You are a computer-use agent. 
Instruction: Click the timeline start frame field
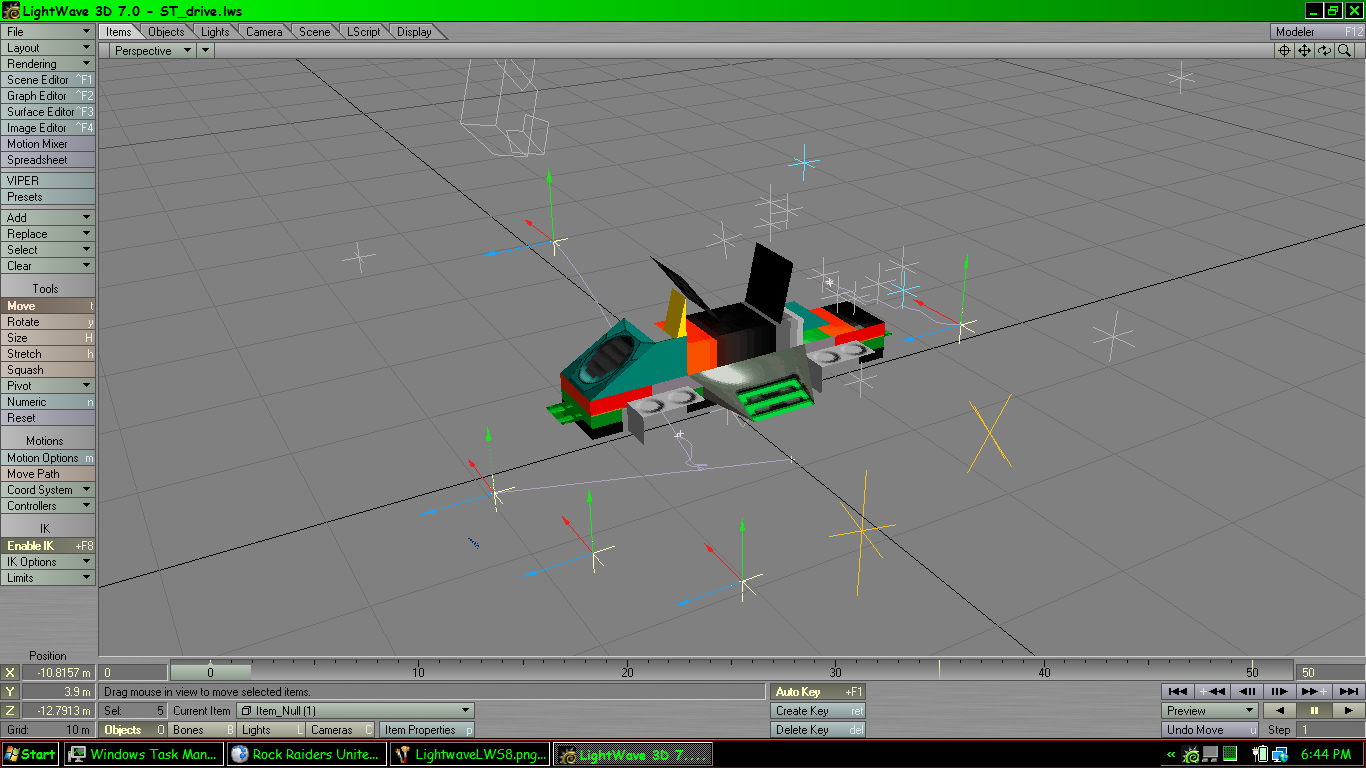(x=133, y=673)
